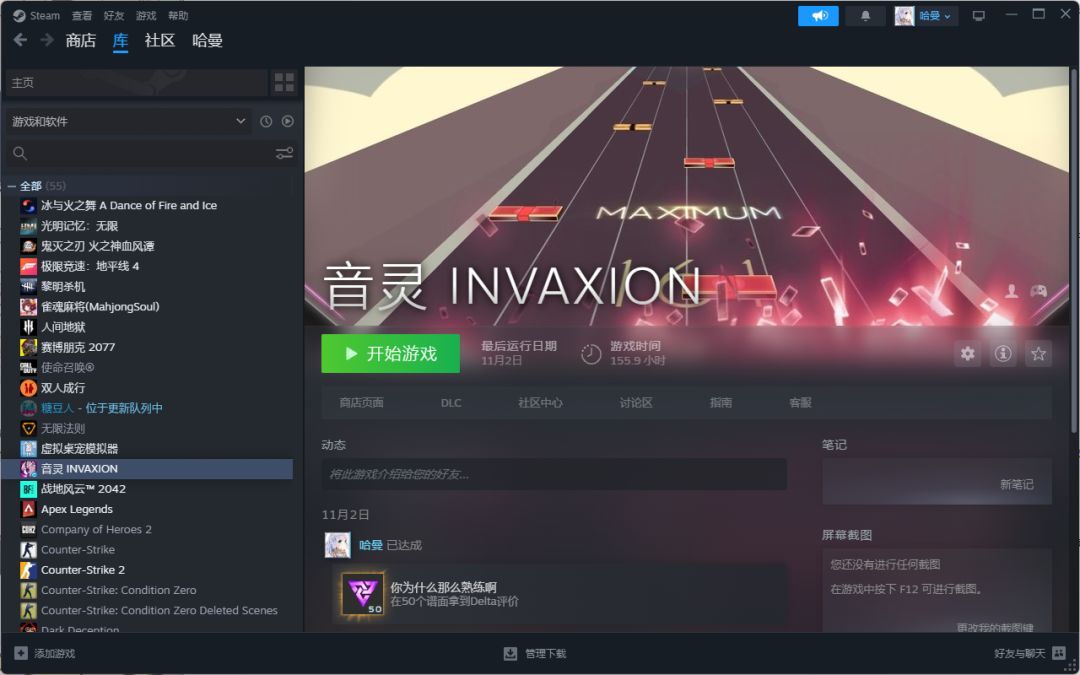Switch to the 社区 tab
This screenshot has width=1080, height=675.
click(160, 41)
